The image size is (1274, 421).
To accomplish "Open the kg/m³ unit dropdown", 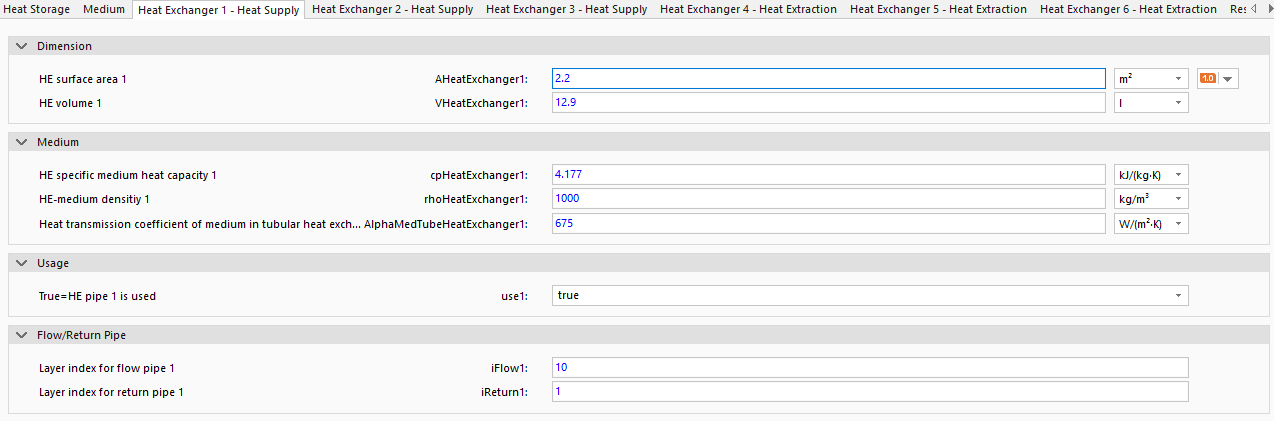I will coord(1151,199).
